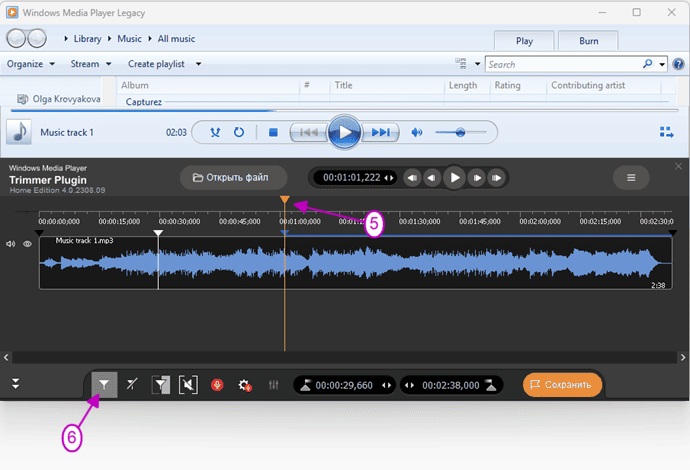
Task: Mute the Music track 1.mp3 audio
Action: tap(11, 244)
